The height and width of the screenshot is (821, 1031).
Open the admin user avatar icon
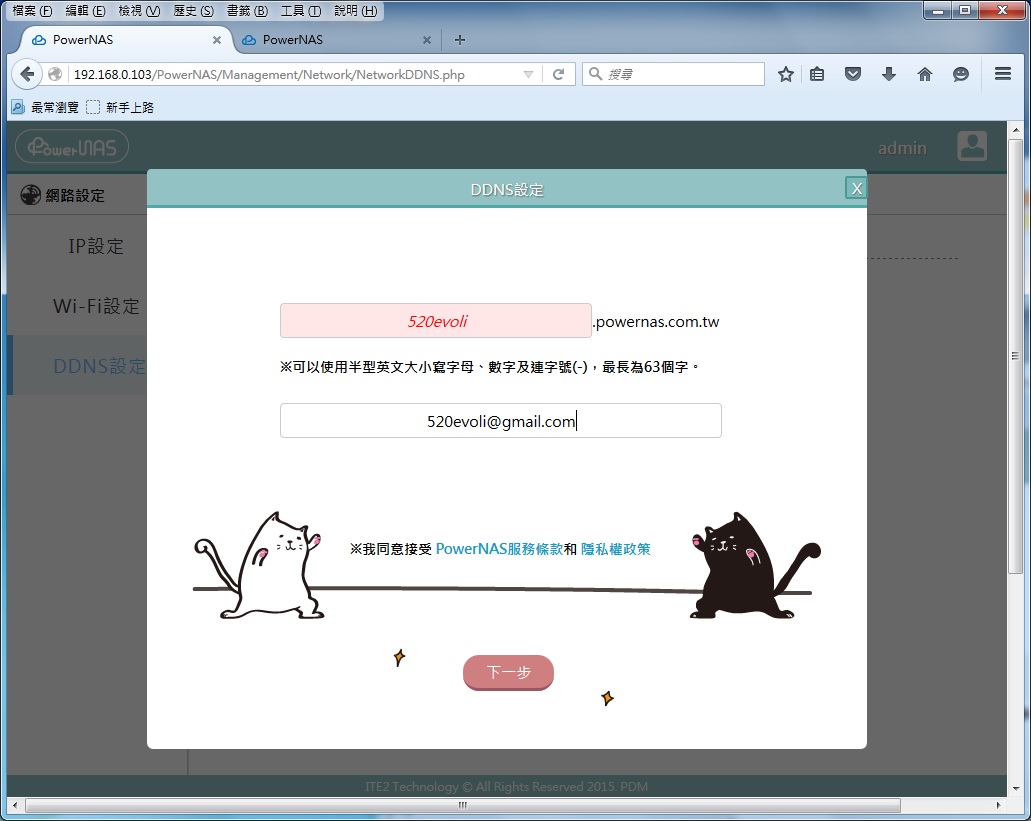click(972, 146)
